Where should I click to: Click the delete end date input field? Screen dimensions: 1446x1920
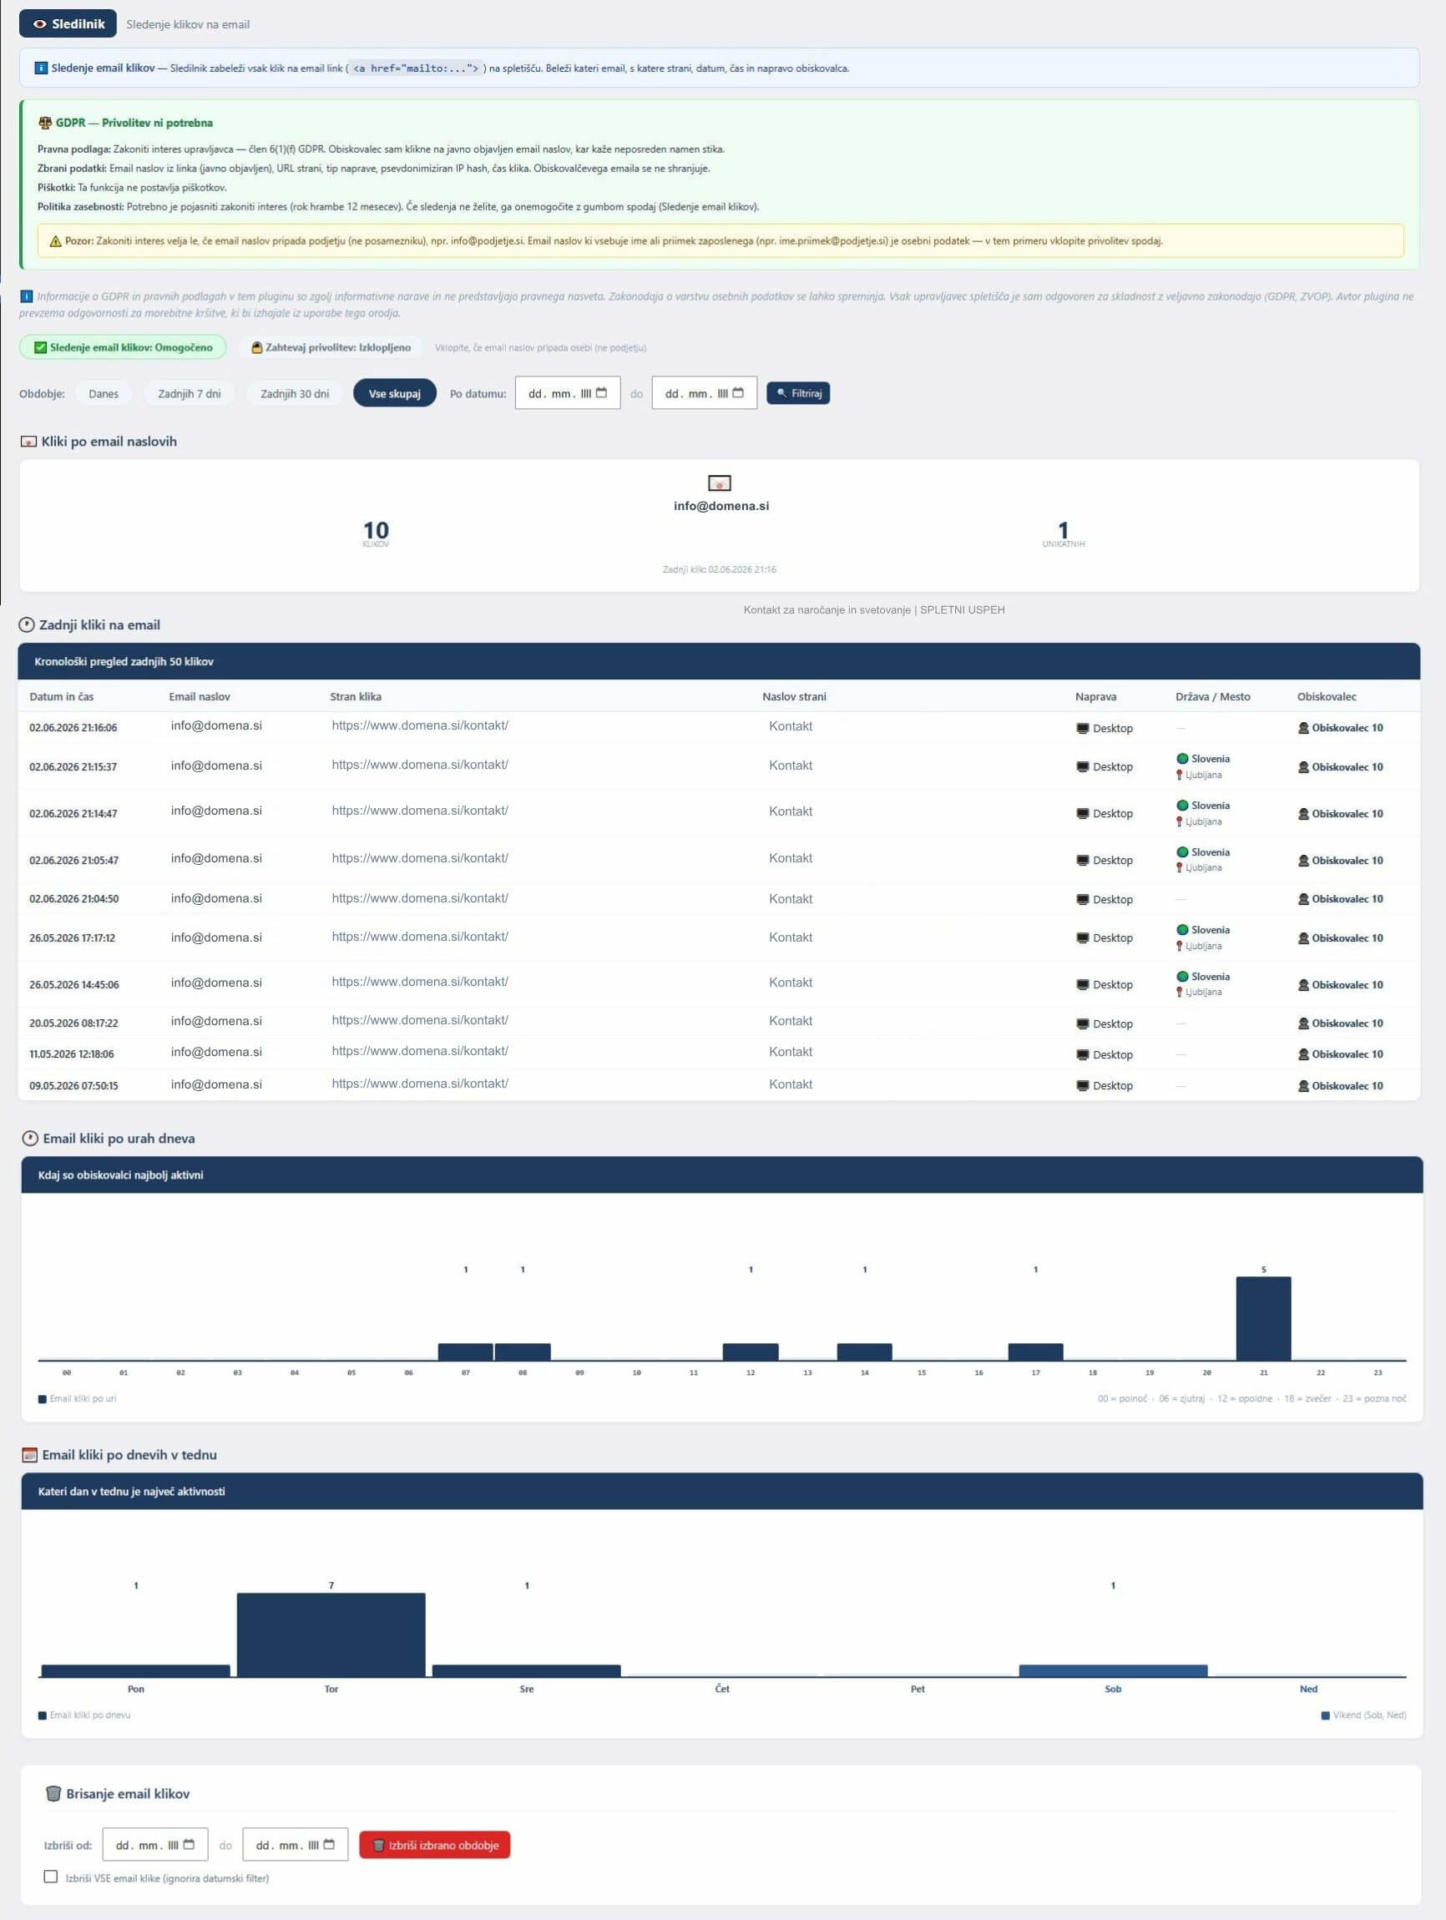(x=295, y=1845)
